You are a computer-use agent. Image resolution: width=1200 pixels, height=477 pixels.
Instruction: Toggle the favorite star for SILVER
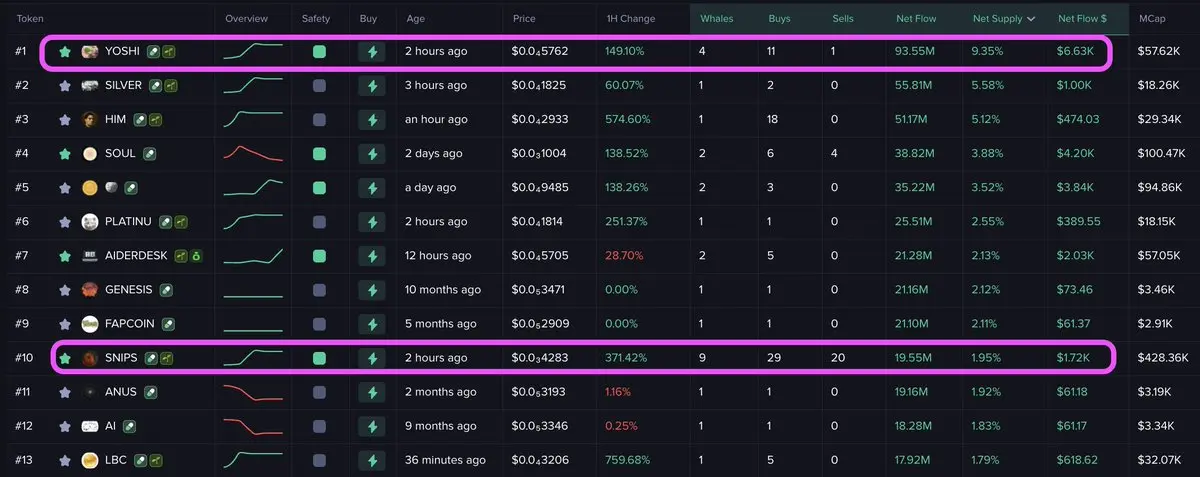[x=65, y=86]
